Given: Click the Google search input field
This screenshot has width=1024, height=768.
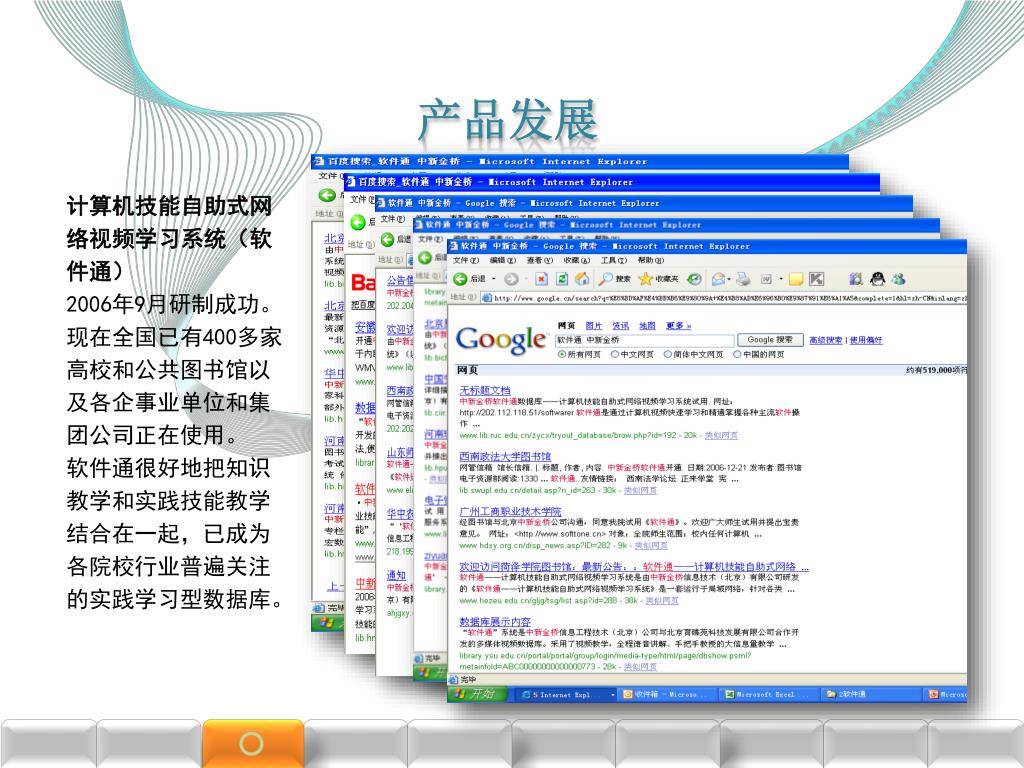Looking at the screenshot, I should pyautogui.click(x=644, y=340).
